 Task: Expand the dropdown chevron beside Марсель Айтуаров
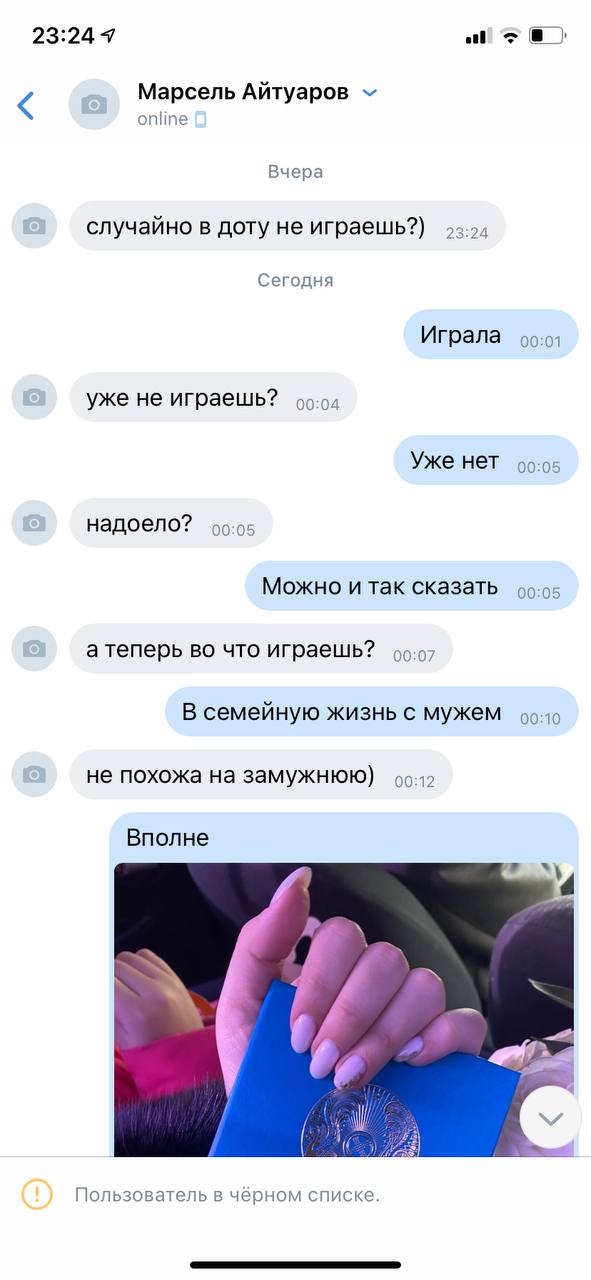(x=369, y=93)
